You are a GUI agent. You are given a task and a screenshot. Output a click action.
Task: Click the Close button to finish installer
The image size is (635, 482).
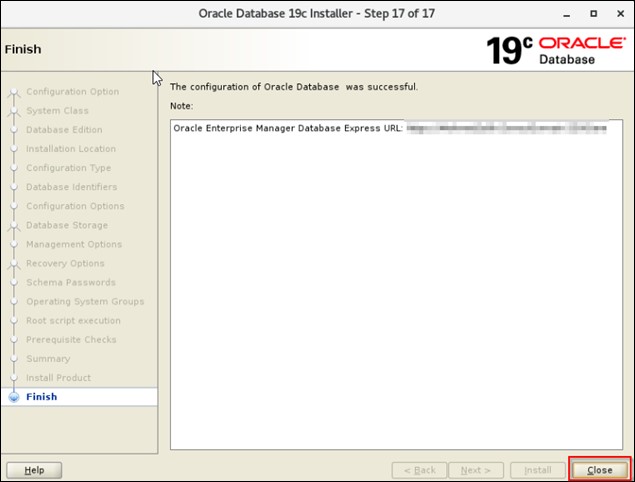click(x=600, y=470)
